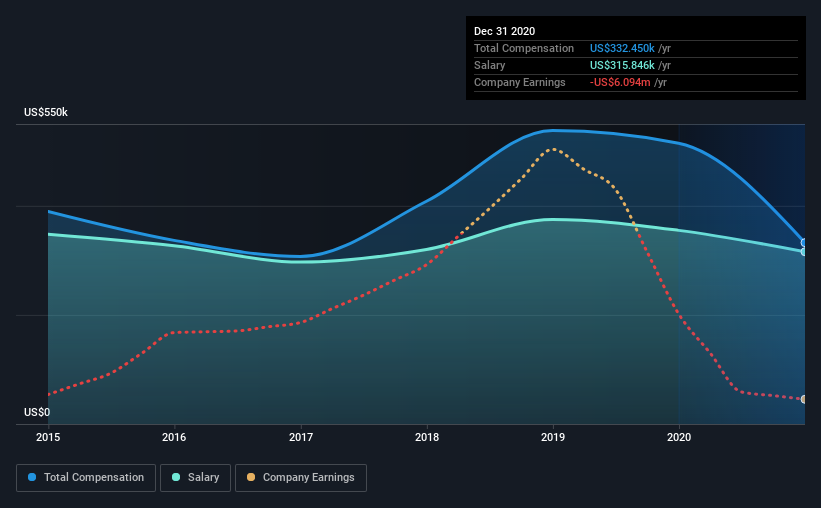Click the blue Total Compensation legend dot
This screenshot has height=508, width=821.
point(32,477)
